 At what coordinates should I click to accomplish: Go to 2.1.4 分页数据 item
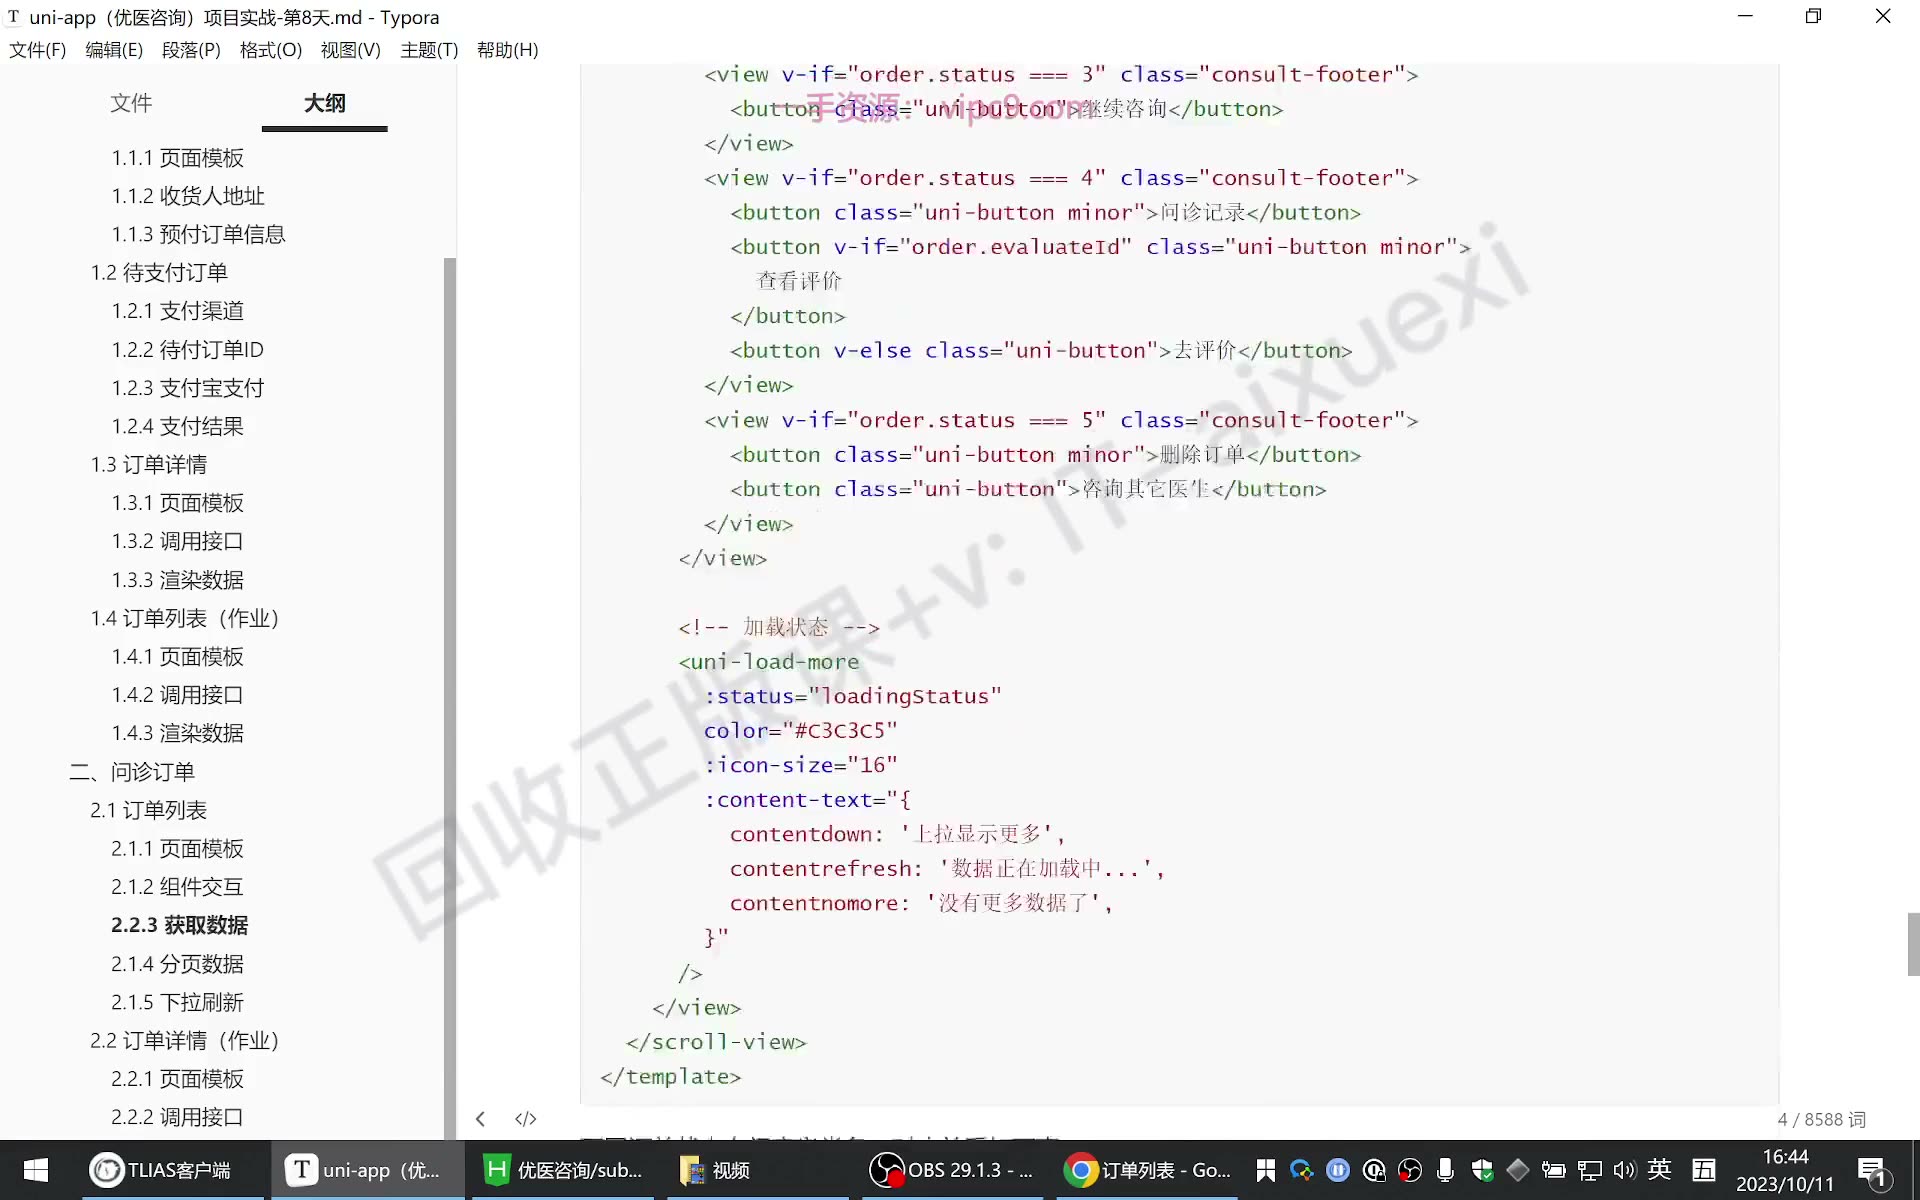(x=177, y=964)
